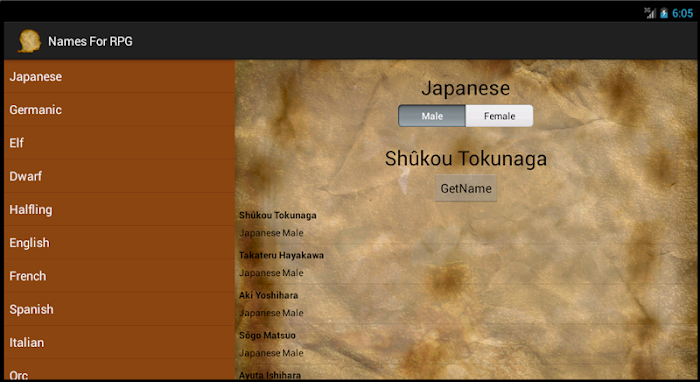Tap the Names For RPG app icon
The height and width of the screenshot is (382, 700).
click(29, 41)
